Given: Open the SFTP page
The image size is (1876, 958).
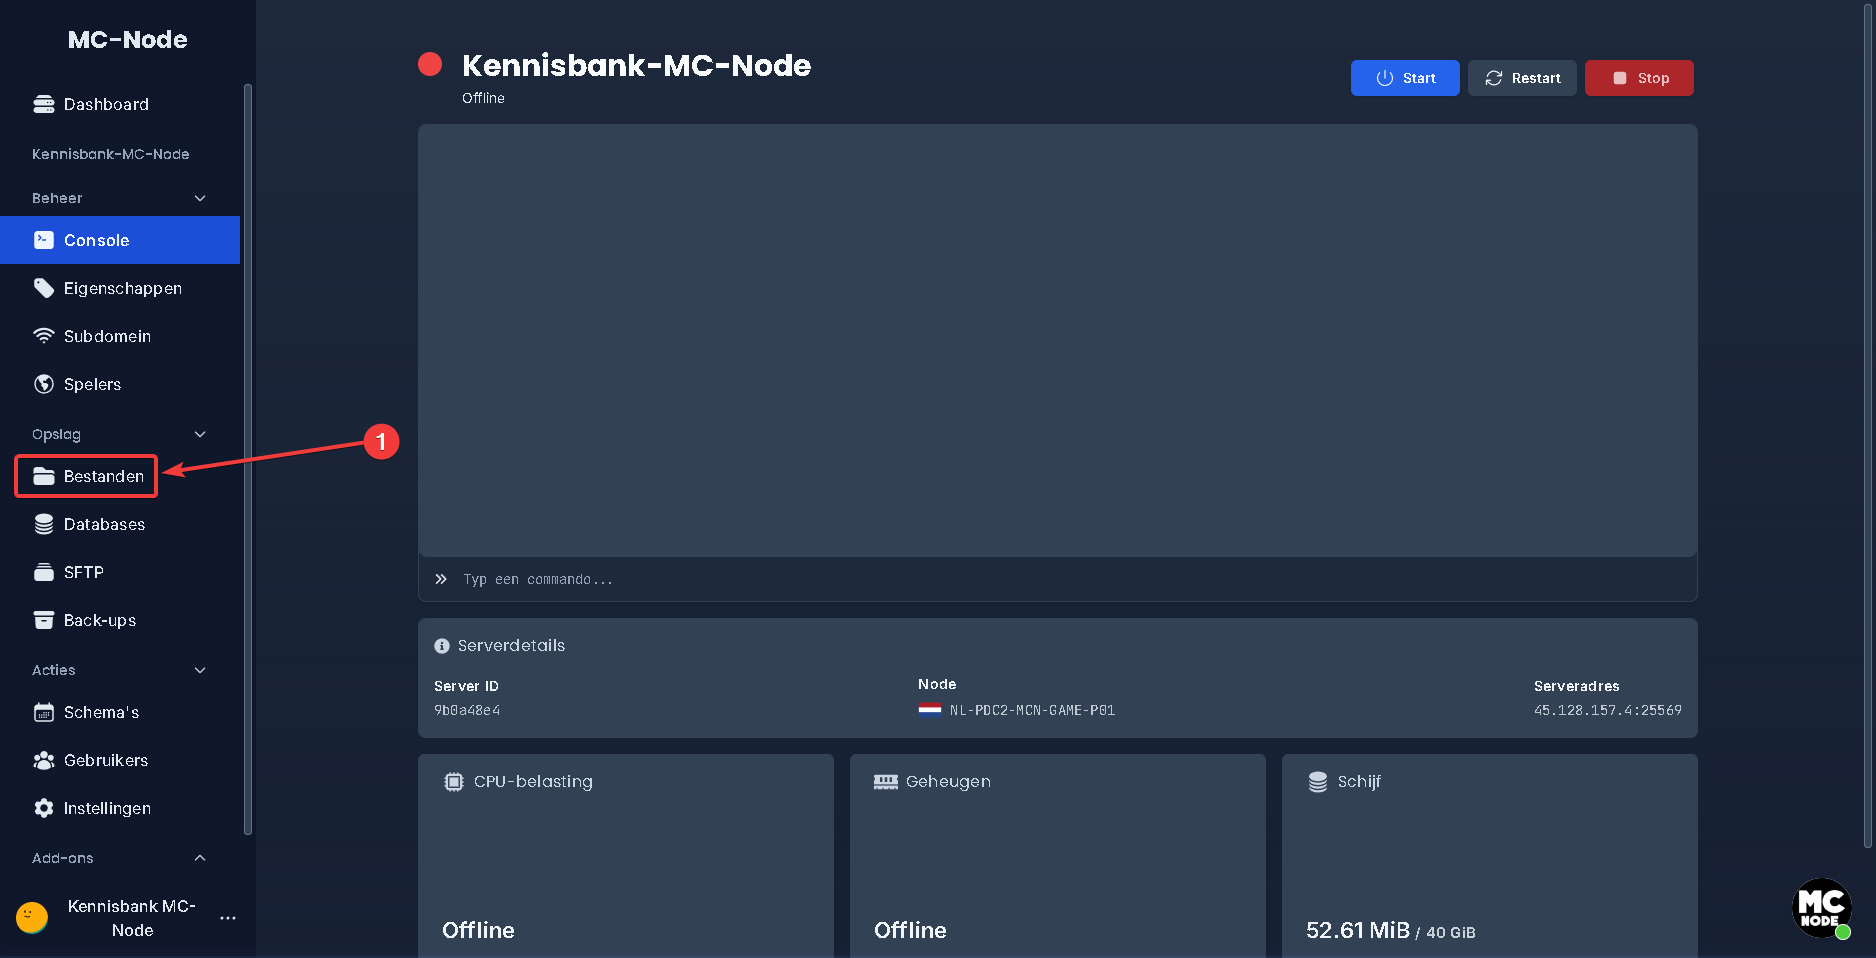Looking at the screenshot, I should click(x=120, y=572).
